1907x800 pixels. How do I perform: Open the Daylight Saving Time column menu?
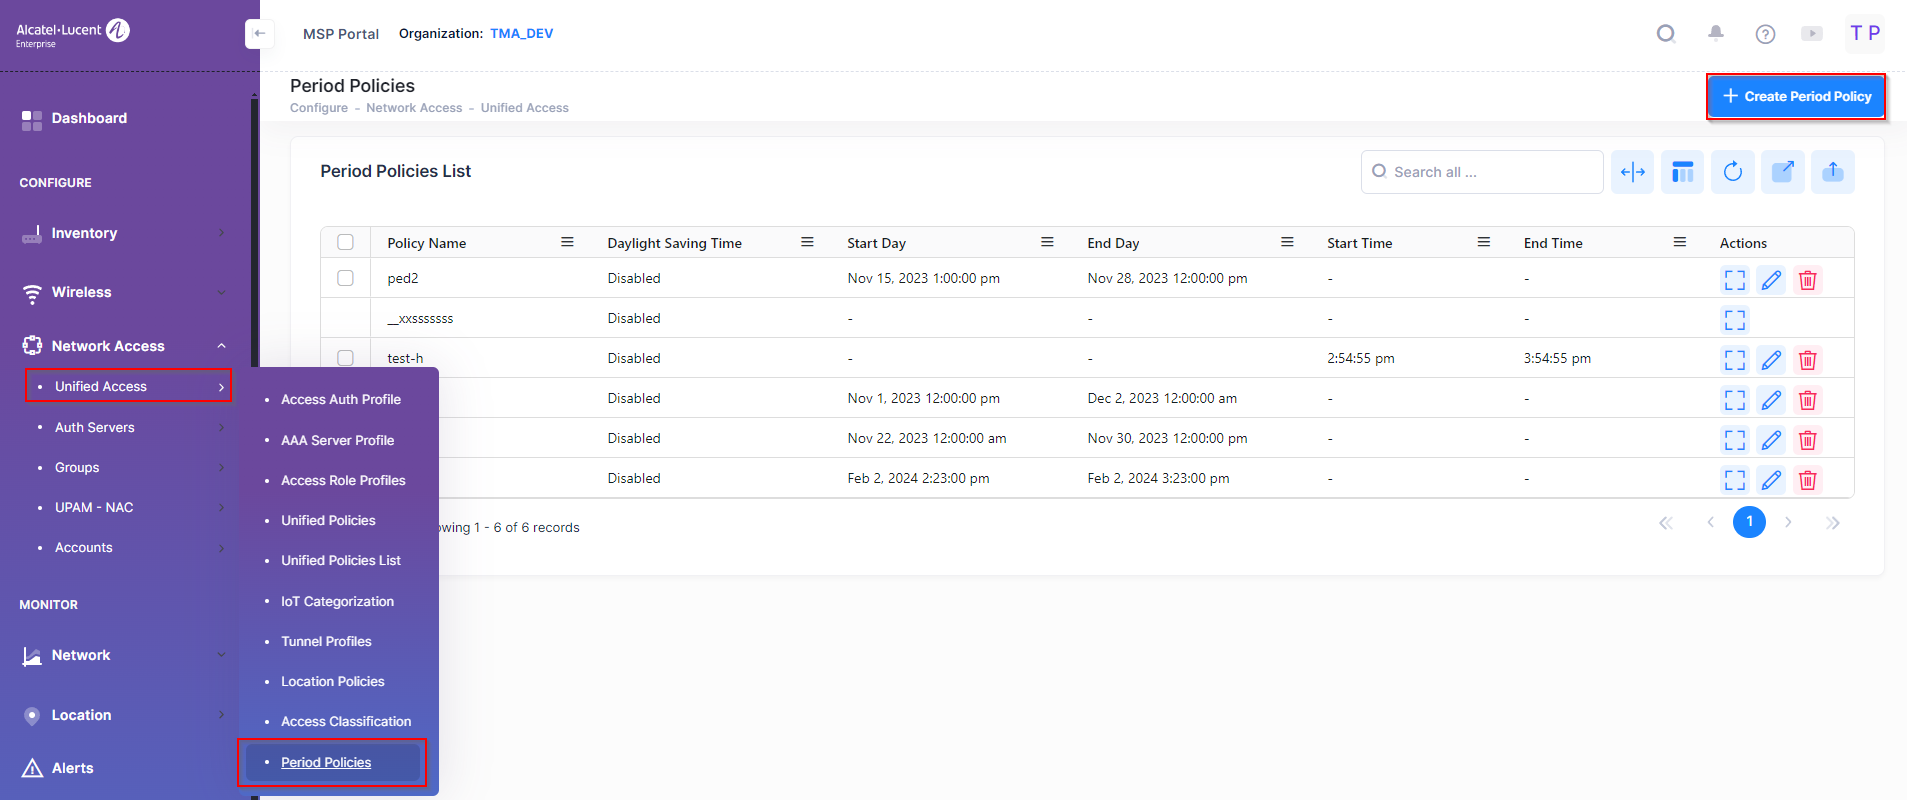(807, 242)
